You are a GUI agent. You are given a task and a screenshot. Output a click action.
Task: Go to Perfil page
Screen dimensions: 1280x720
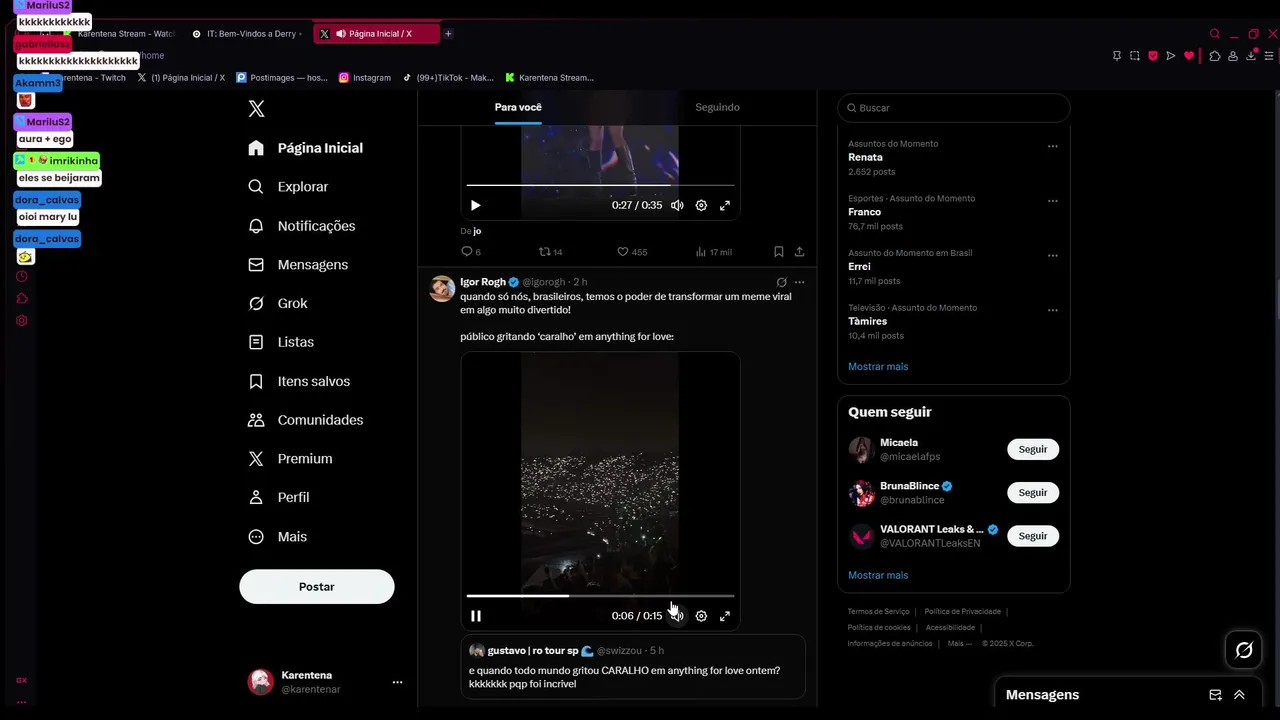coord(278,497)
